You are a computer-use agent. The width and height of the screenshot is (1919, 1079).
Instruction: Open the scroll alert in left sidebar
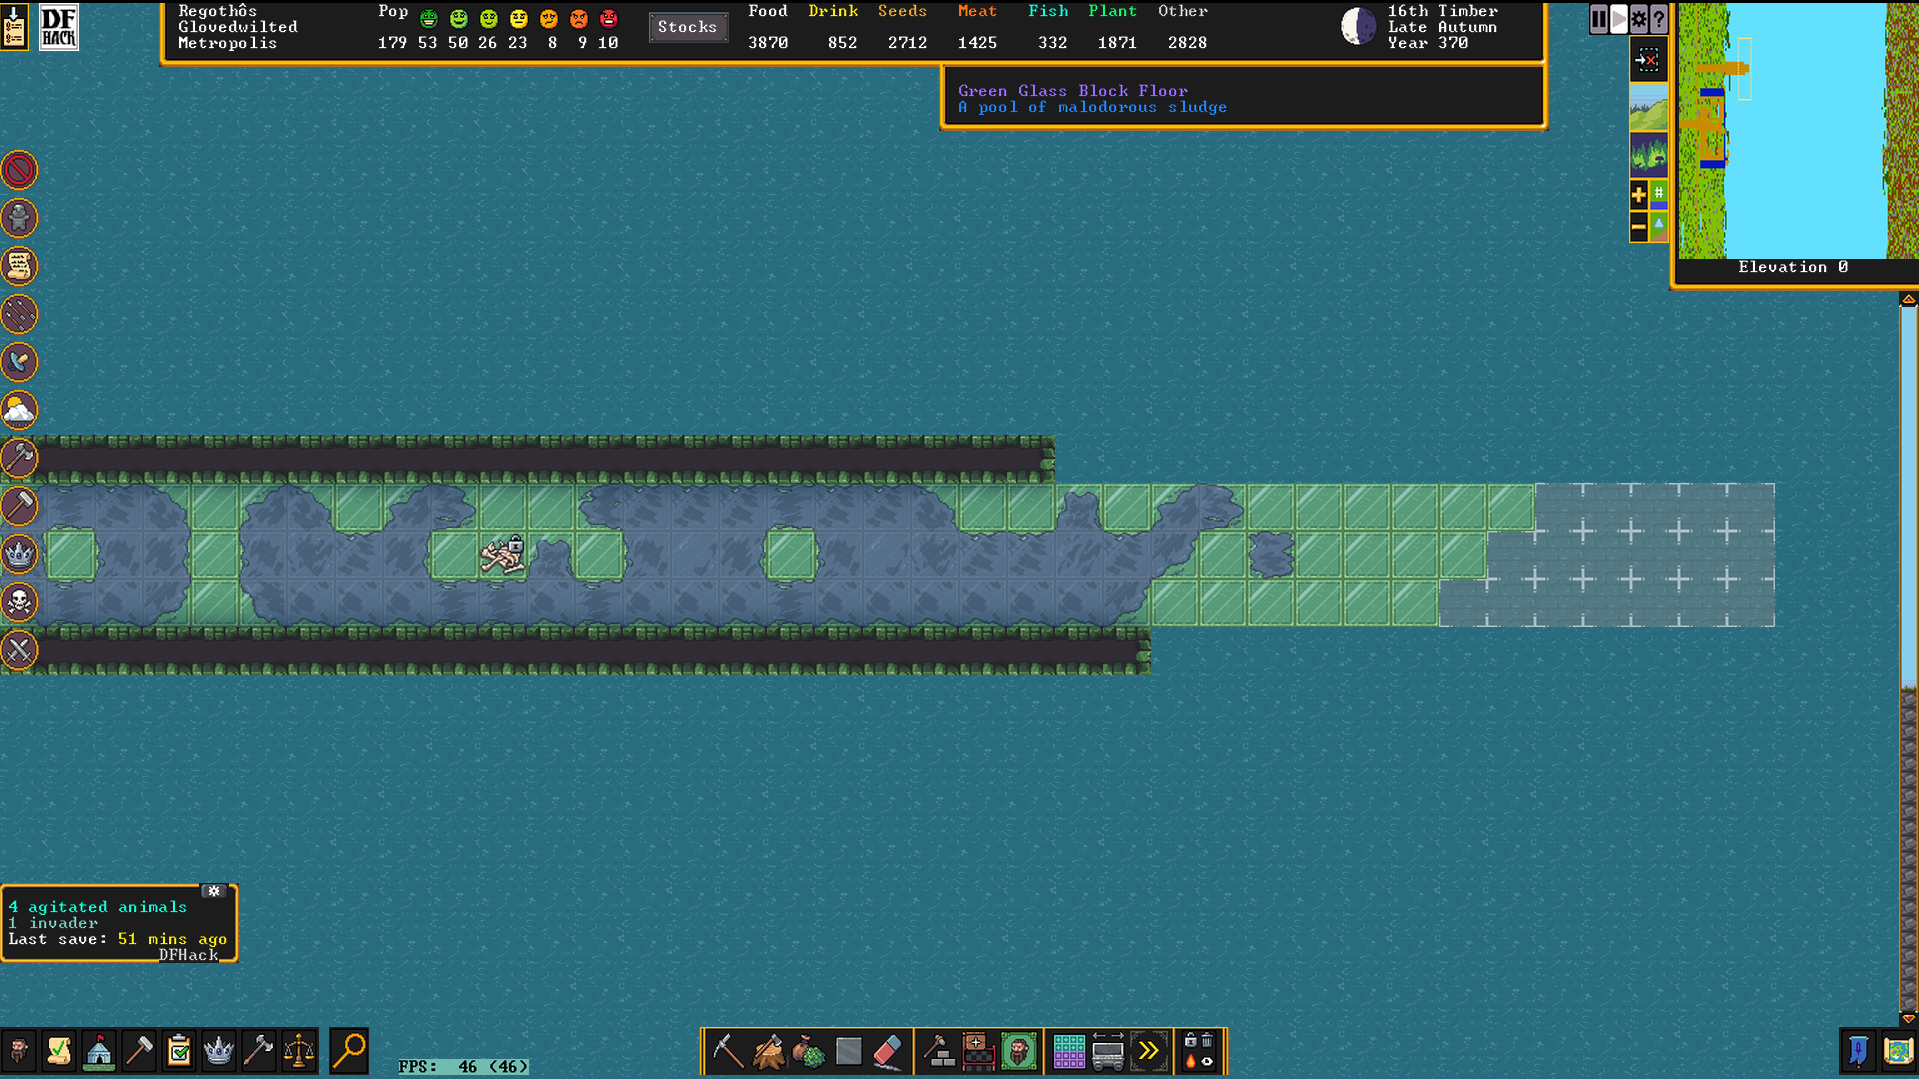19,266
